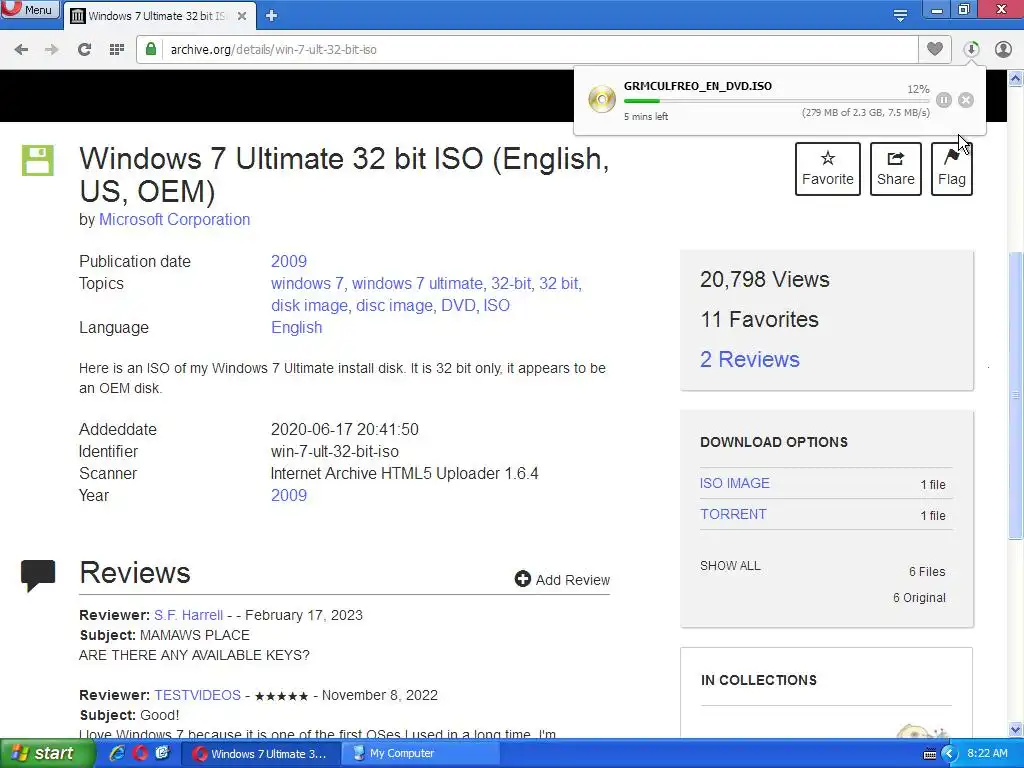Download the ISO IMAGE file
This screenshot has height=768, width=1024.
coord(735,483)
